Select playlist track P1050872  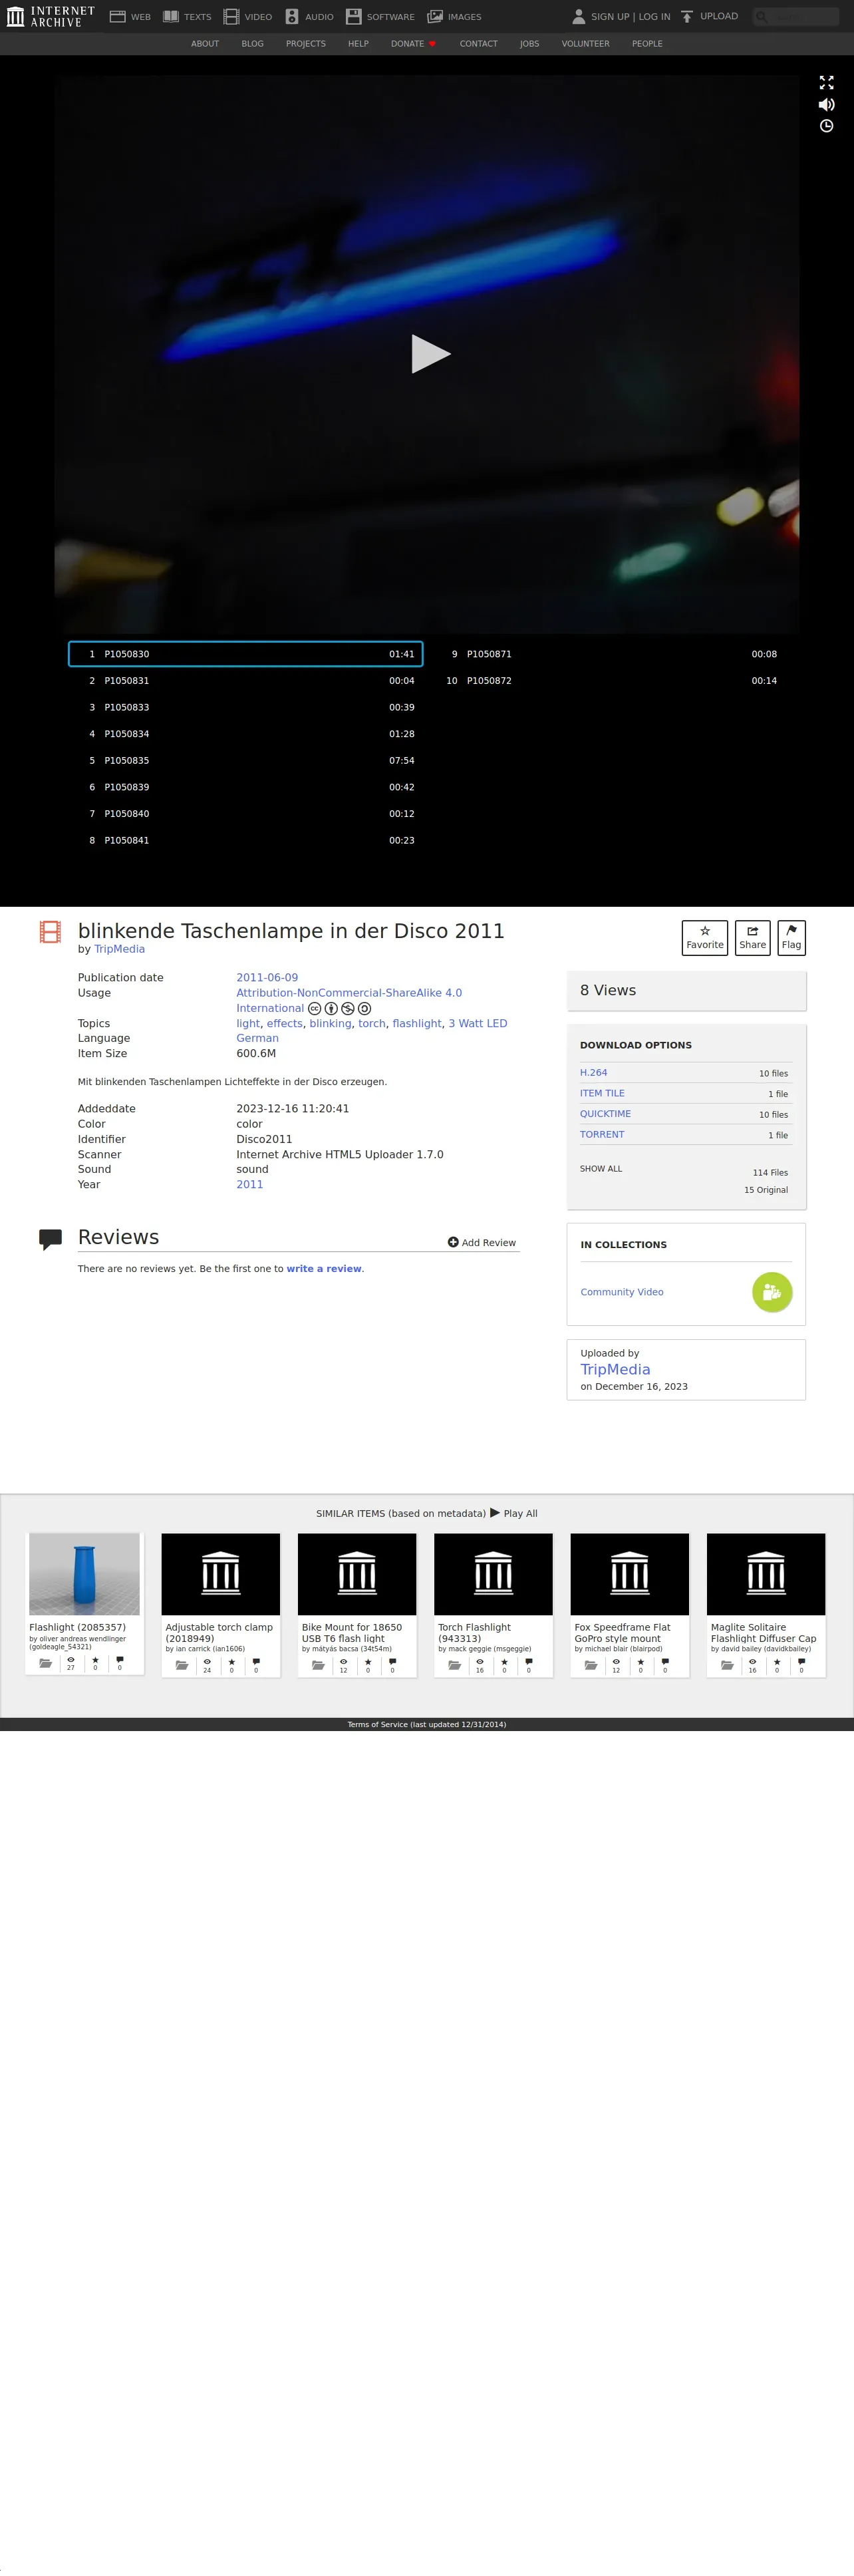(x=609, y=681)
